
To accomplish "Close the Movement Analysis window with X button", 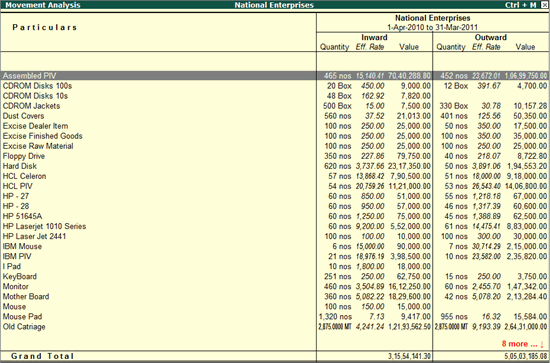I will [544, 5].
